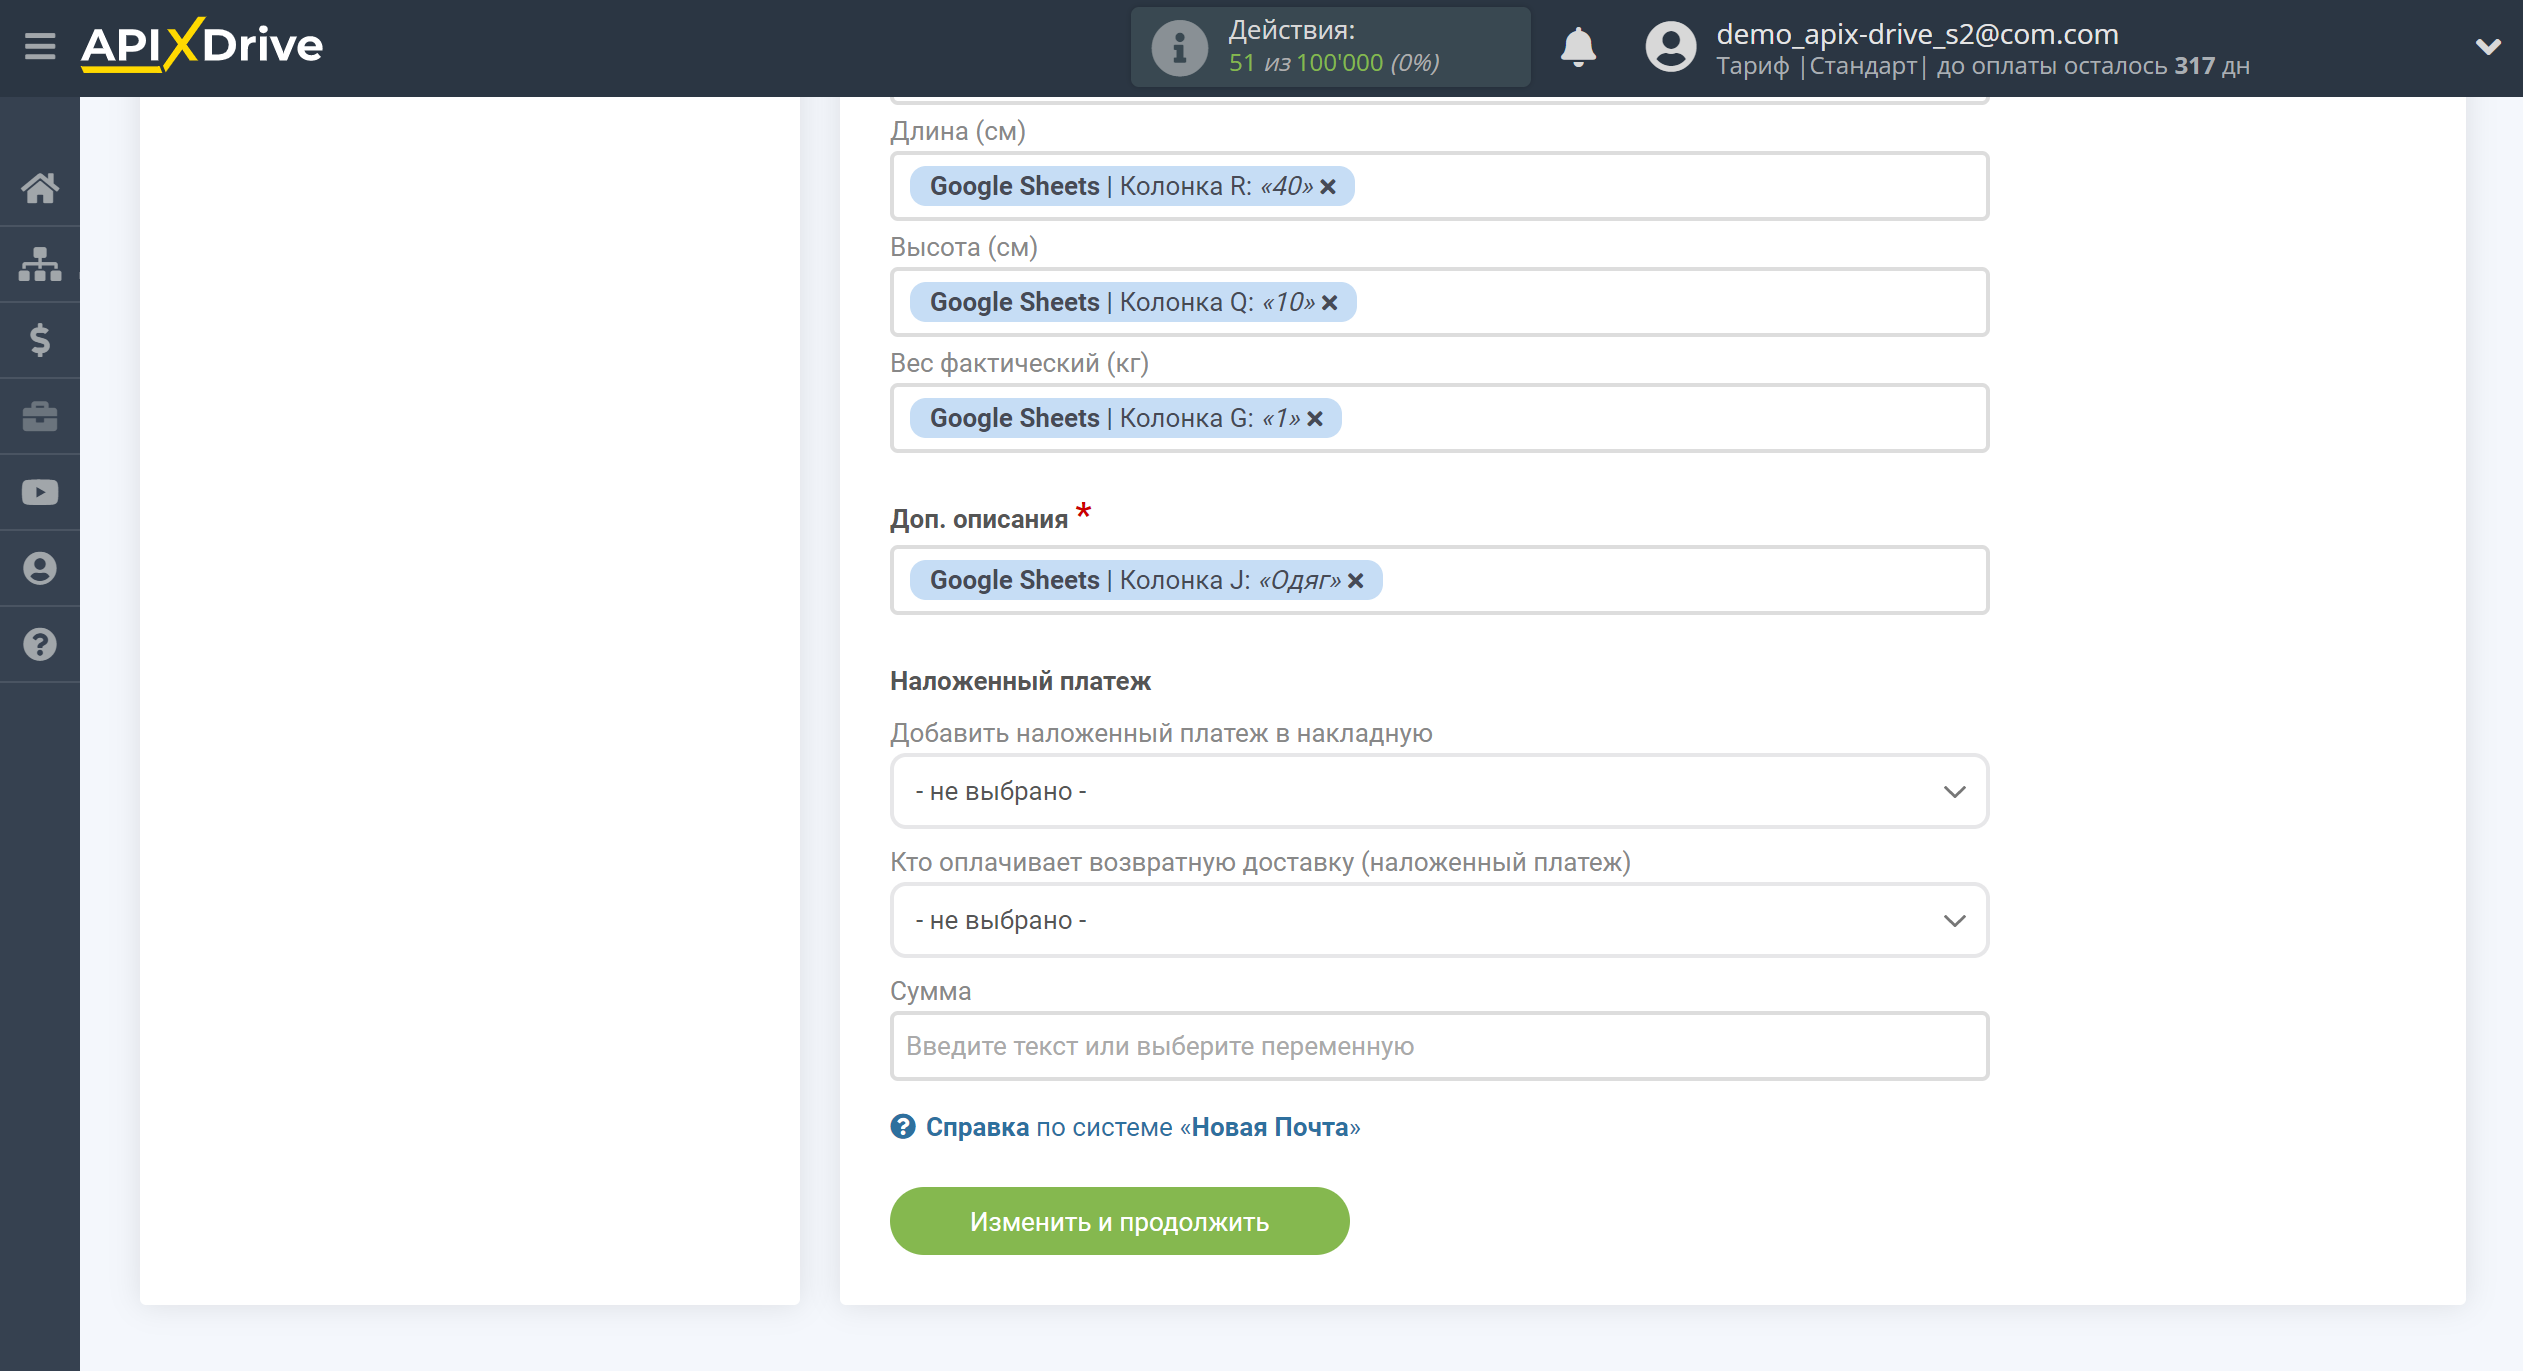Open Добавить наложенный платеж dropdown
Image resolution: width=2523 pixels, height=1371 pixels.
[x=1439, y=791]
